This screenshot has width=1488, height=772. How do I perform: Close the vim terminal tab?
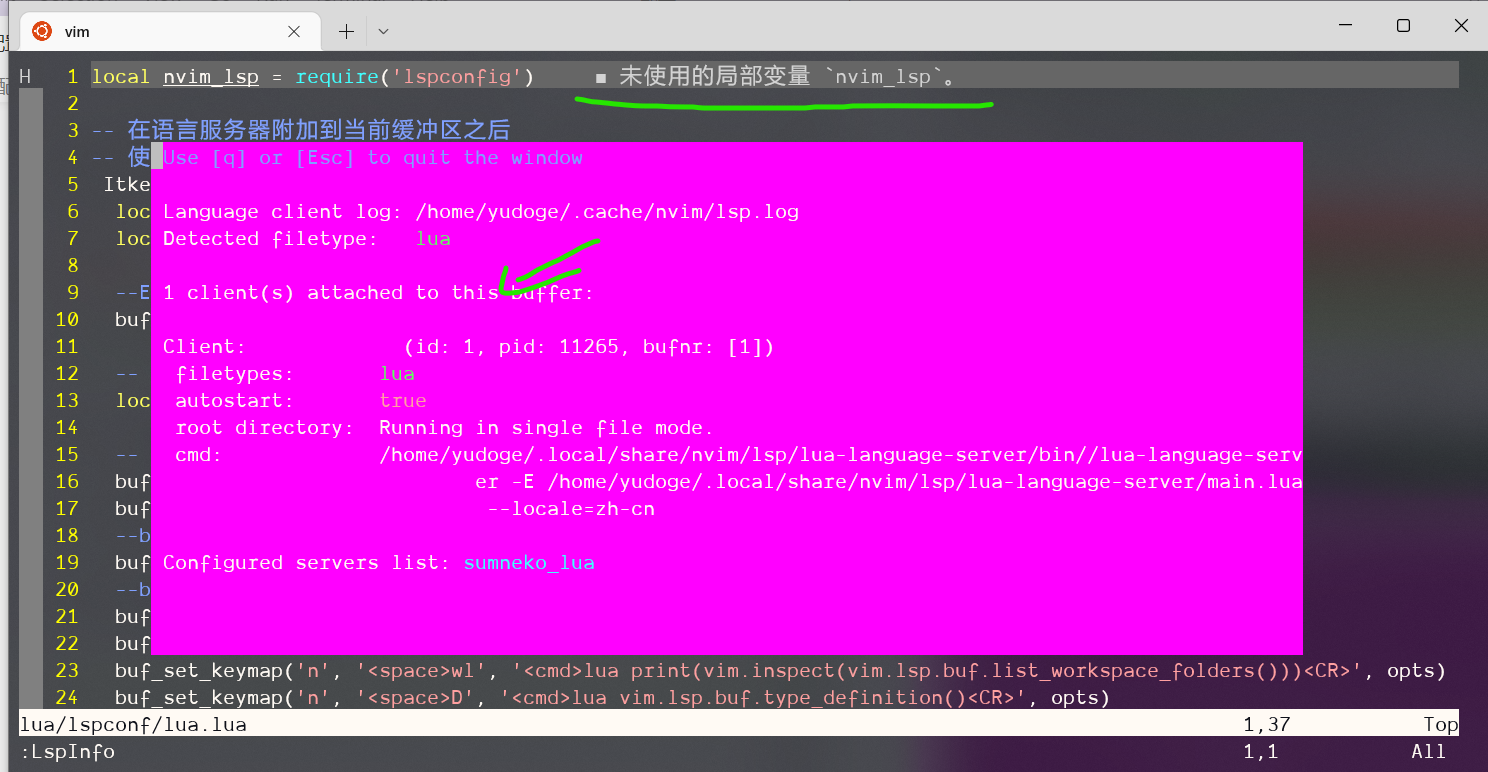tap(294, 31)
